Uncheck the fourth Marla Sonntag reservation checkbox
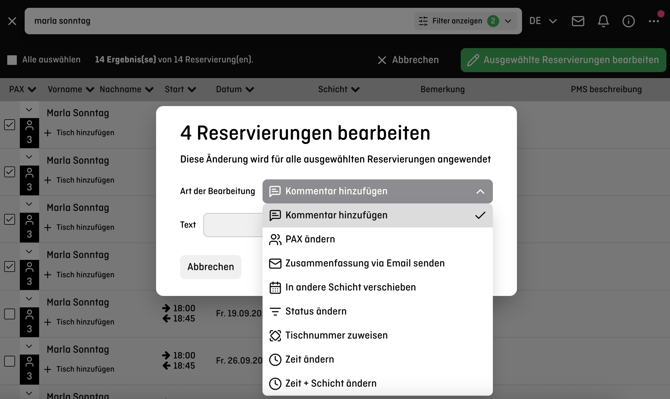Image resolution: width=670 pixels, height=399 pixels. tap(9, 267)
